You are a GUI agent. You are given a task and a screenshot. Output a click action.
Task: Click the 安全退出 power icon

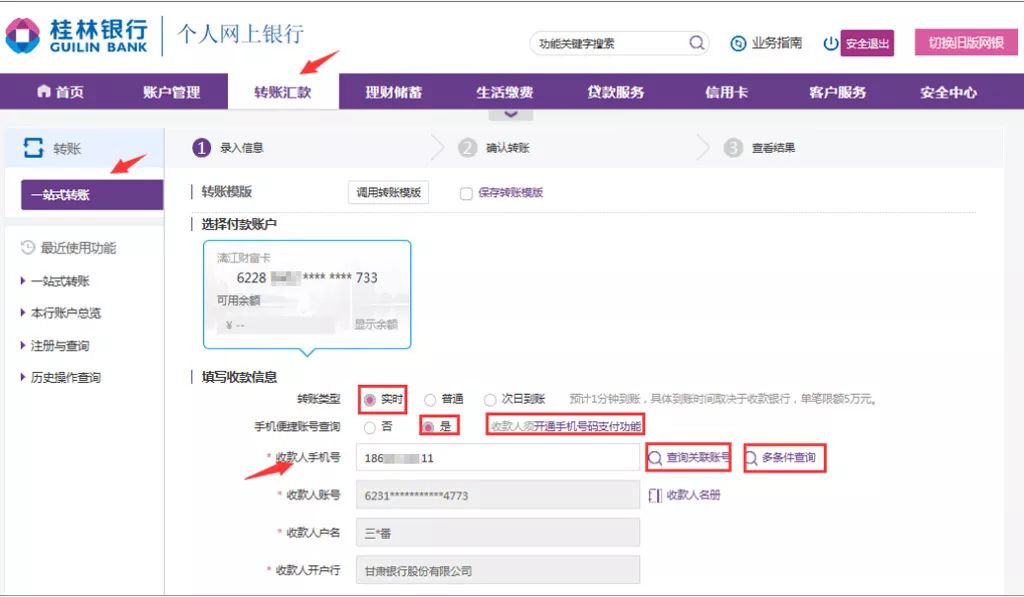click(x=830, y=44)
